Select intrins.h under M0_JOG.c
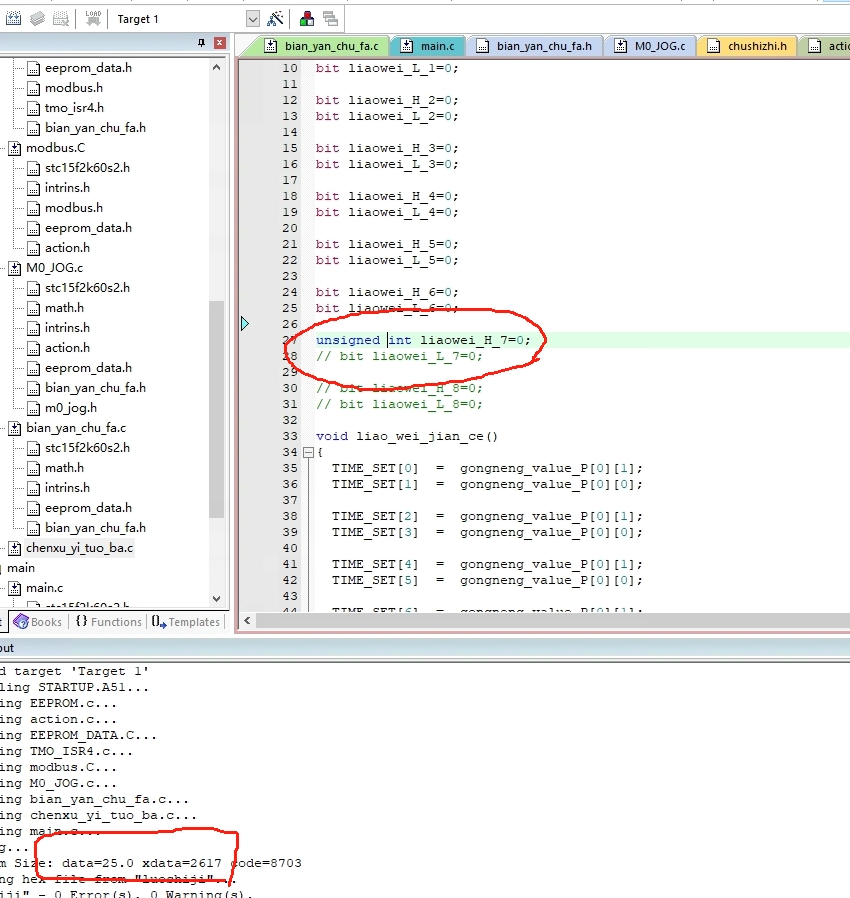850x898 pixels. point(67,328)
